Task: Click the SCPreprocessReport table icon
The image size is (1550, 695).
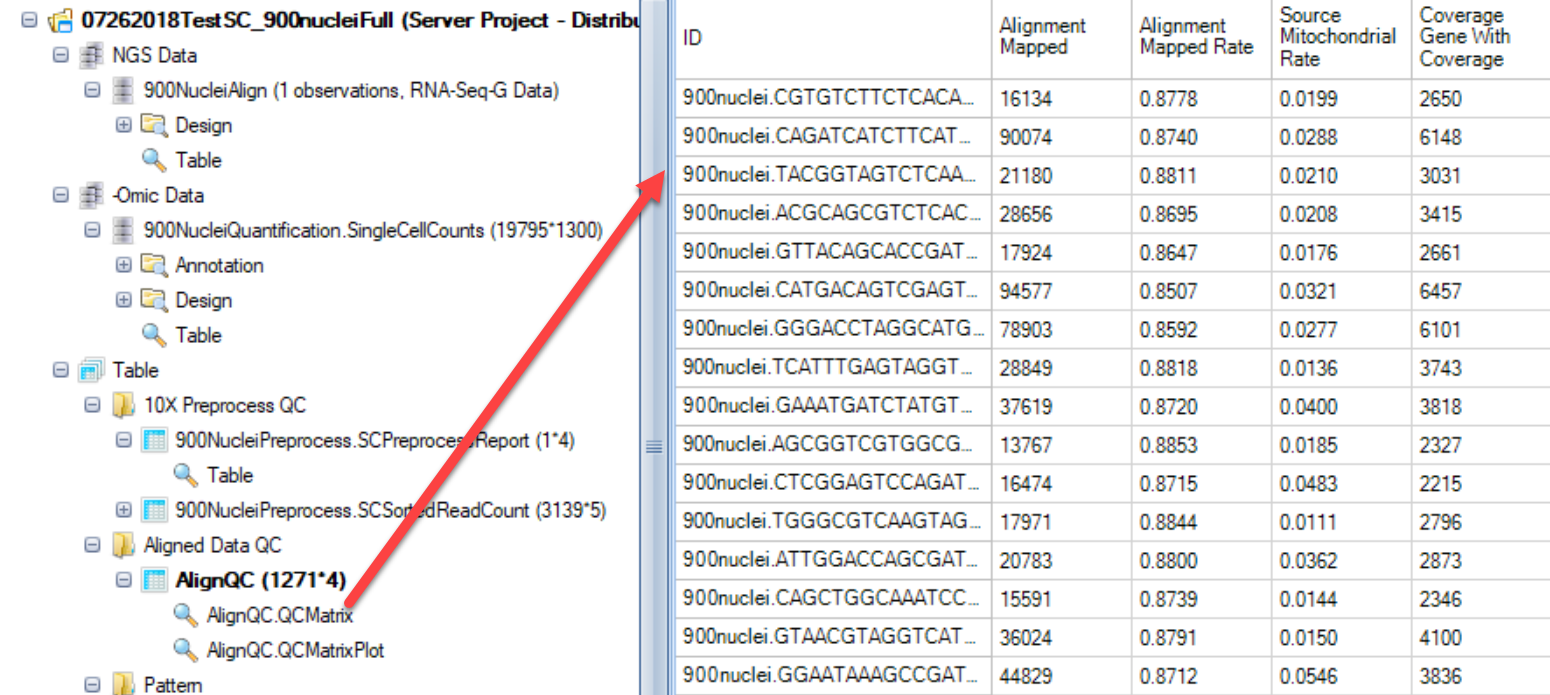Action: pos(155,440)
